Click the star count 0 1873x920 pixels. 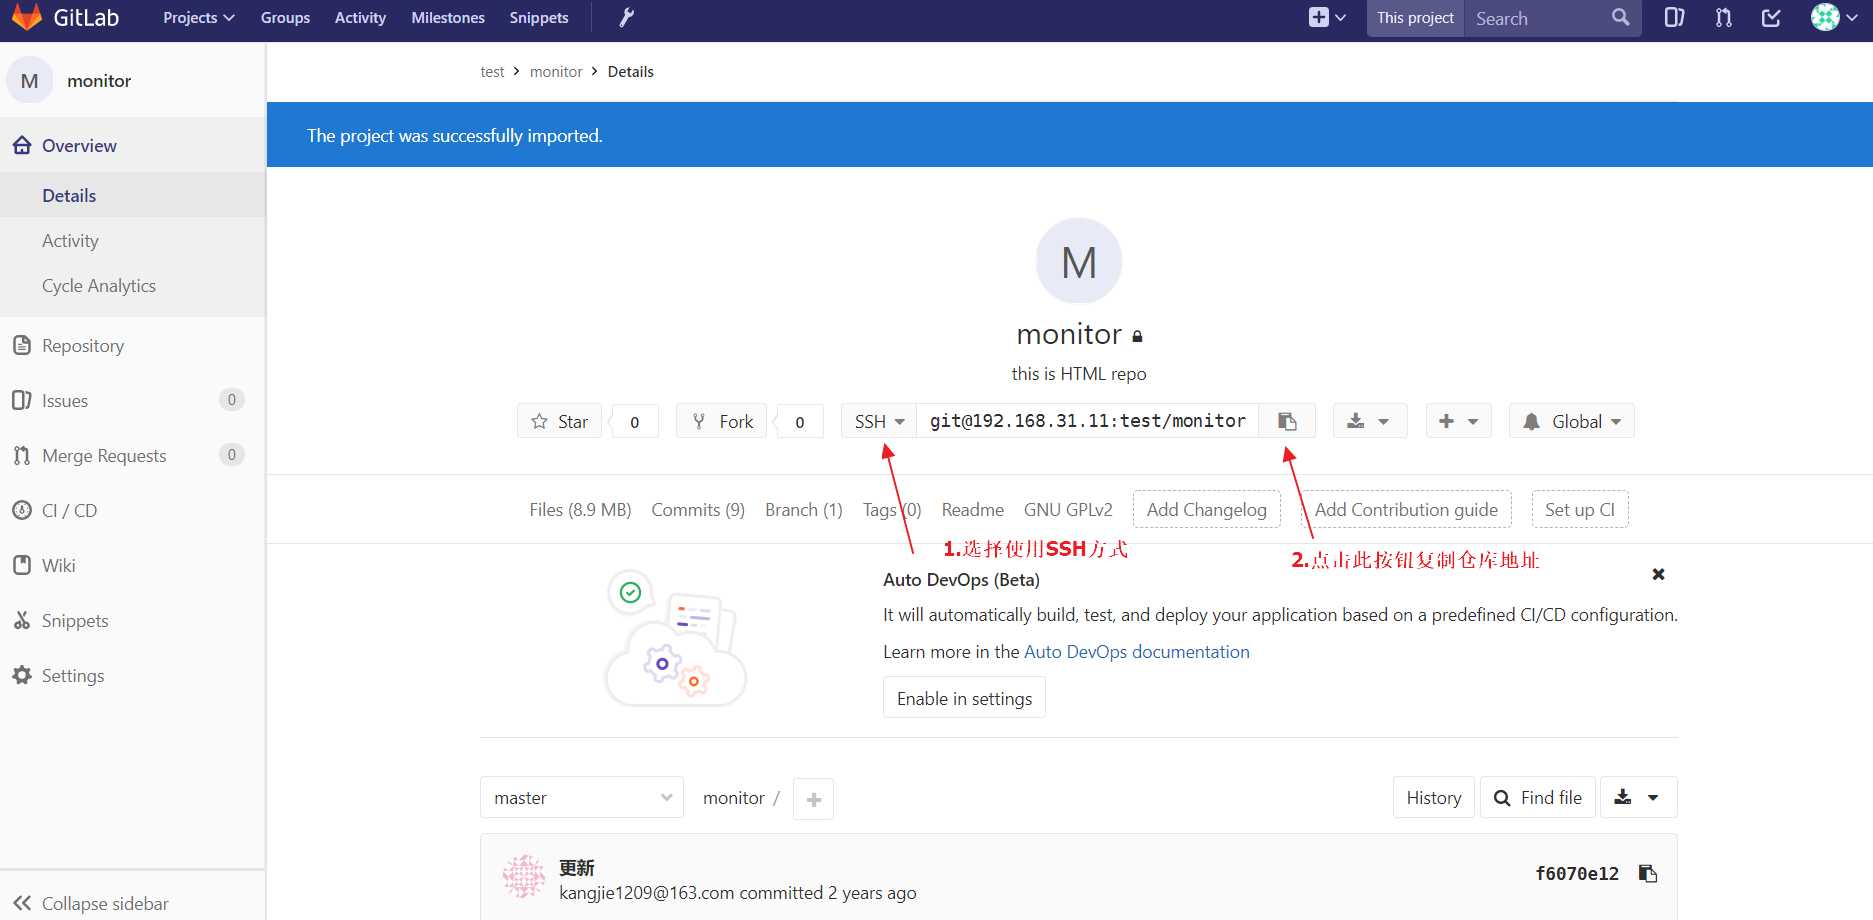coord(634,422)
